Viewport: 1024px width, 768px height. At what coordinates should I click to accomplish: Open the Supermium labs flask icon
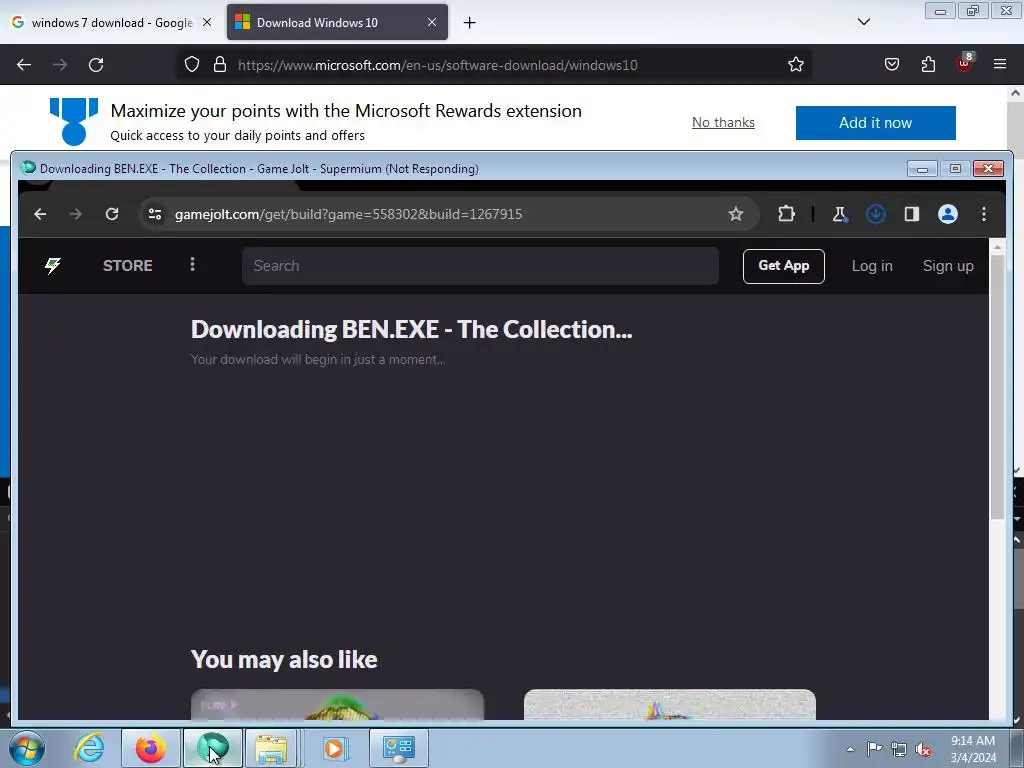point(840,214)
